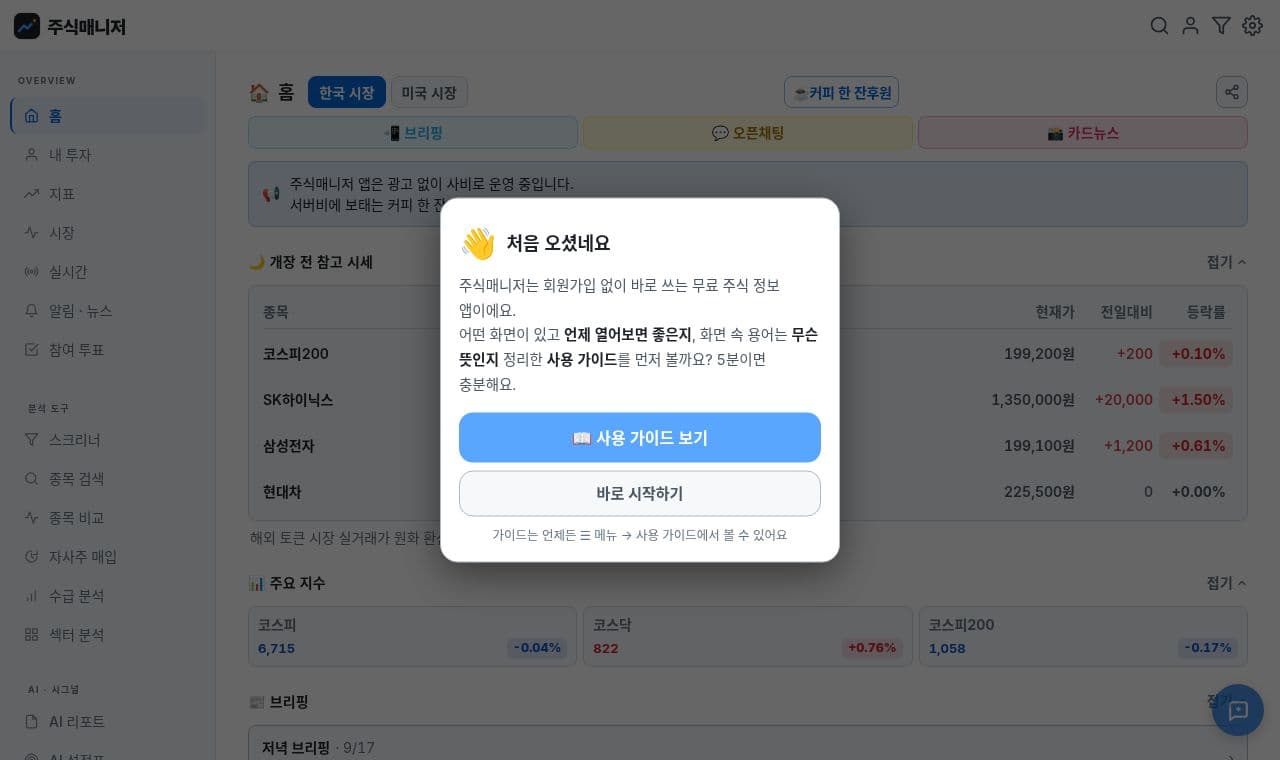Open 실시간 sidebar item
Image resolution: width=1280 pixels, height=760 pixels.
[x=108, y=272]
